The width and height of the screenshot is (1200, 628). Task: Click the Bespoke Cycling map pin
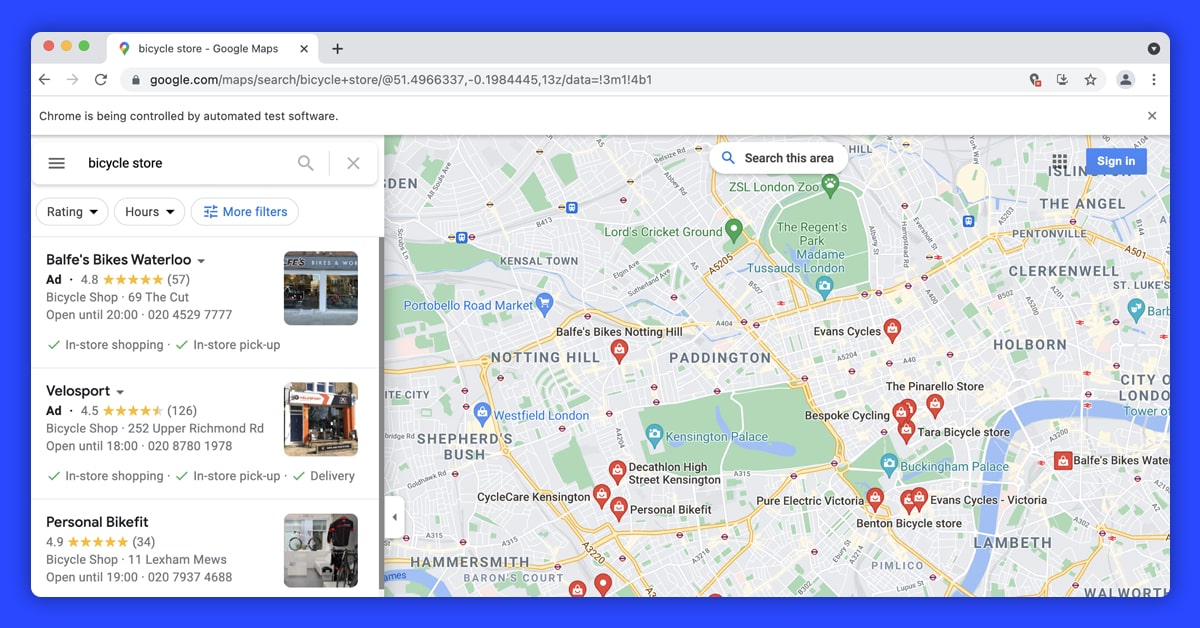900,413
